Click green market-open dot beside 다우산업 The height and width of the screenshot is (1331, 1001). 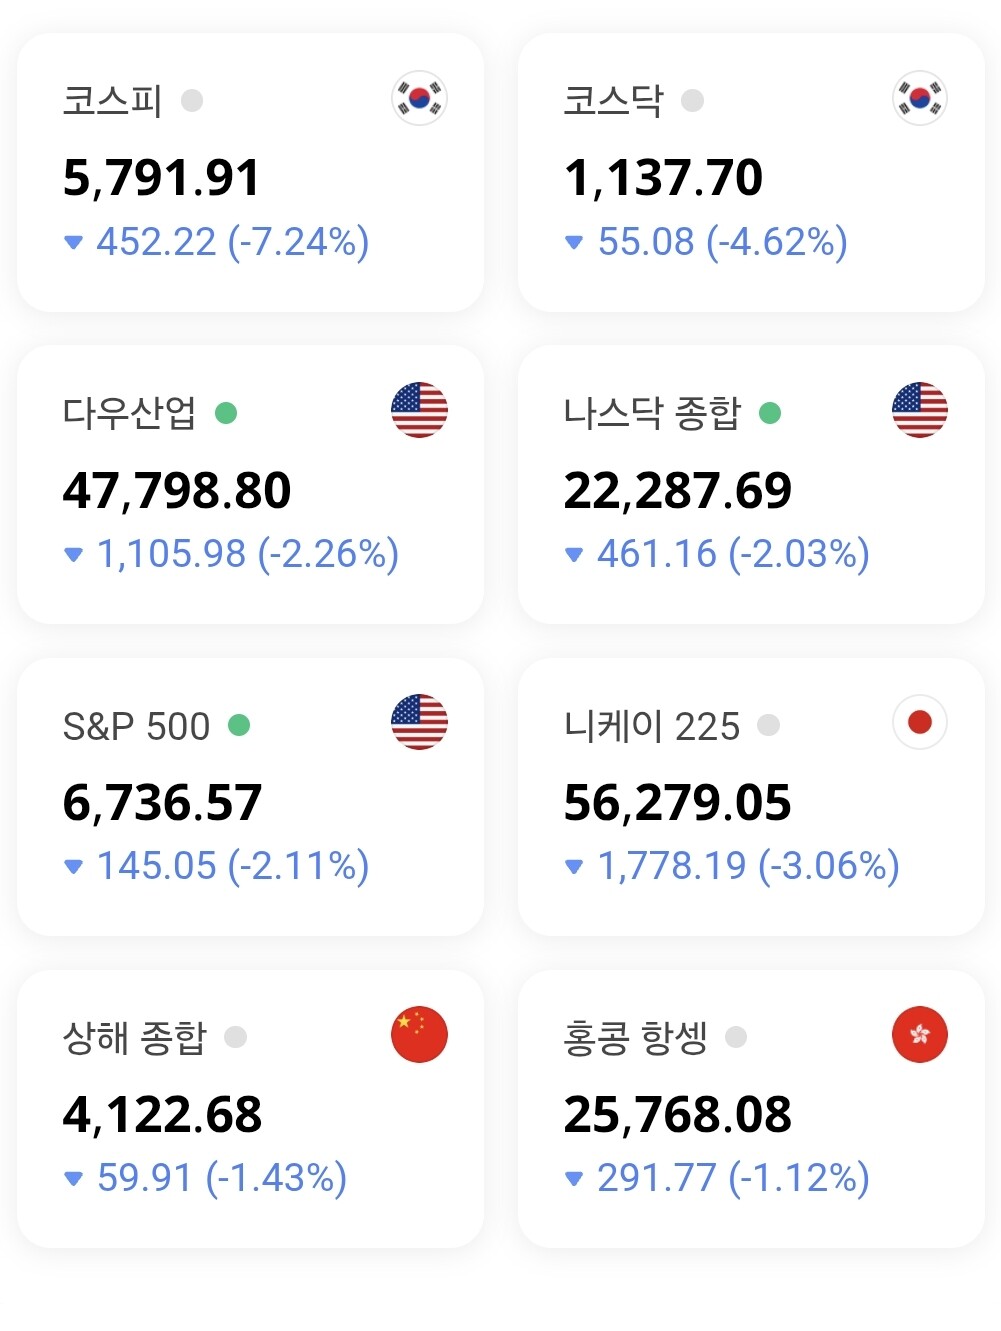point(226,413)
